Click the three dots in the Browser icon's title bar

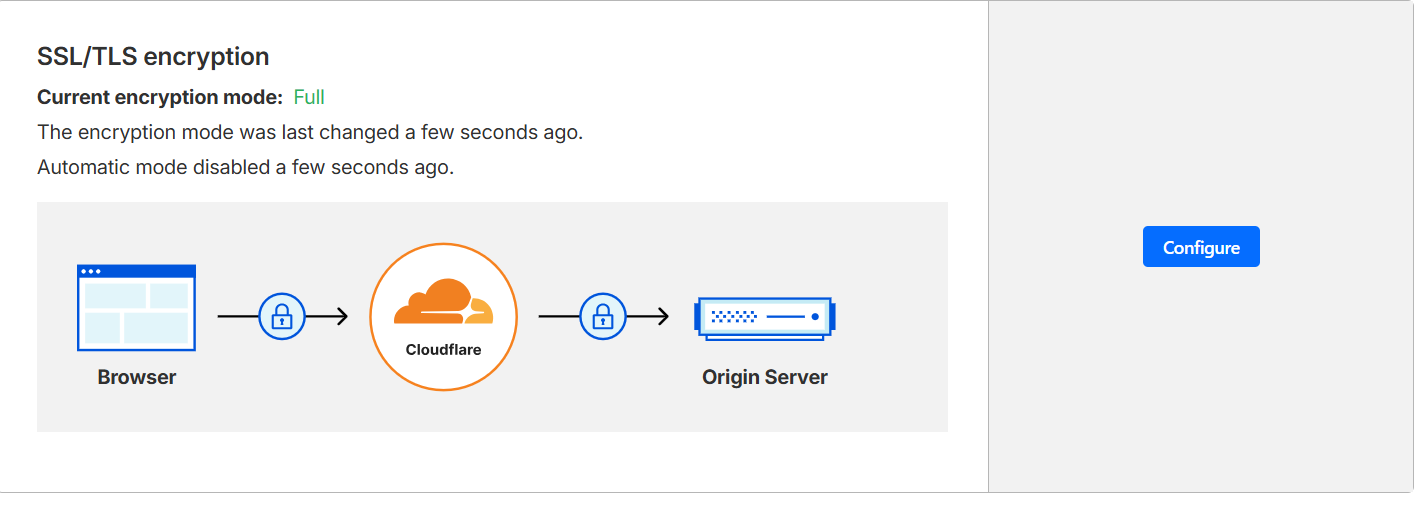point(91,271)
